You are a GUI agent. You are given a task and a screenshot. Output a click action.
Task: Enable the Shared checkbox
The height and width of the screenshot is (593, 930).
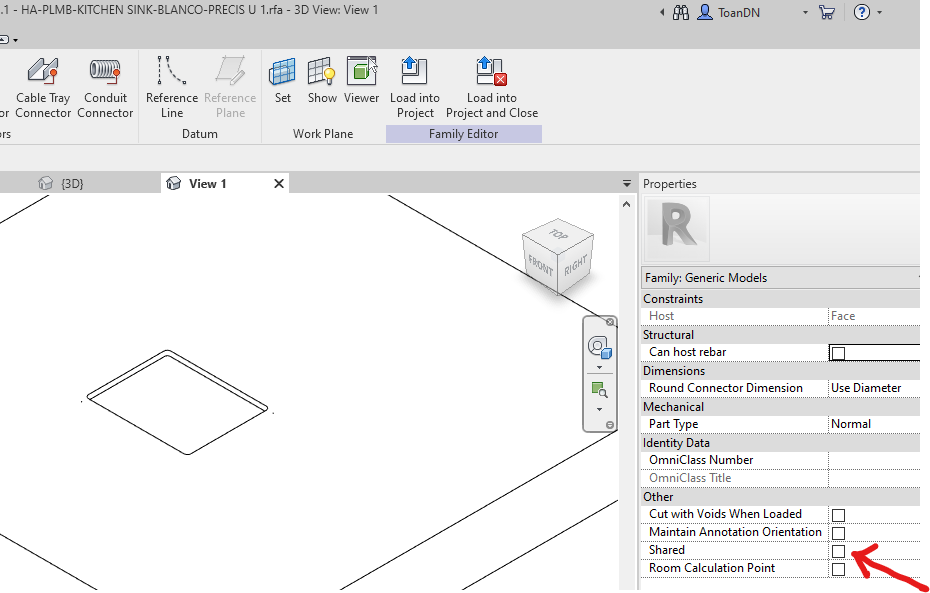coord(837,550)
